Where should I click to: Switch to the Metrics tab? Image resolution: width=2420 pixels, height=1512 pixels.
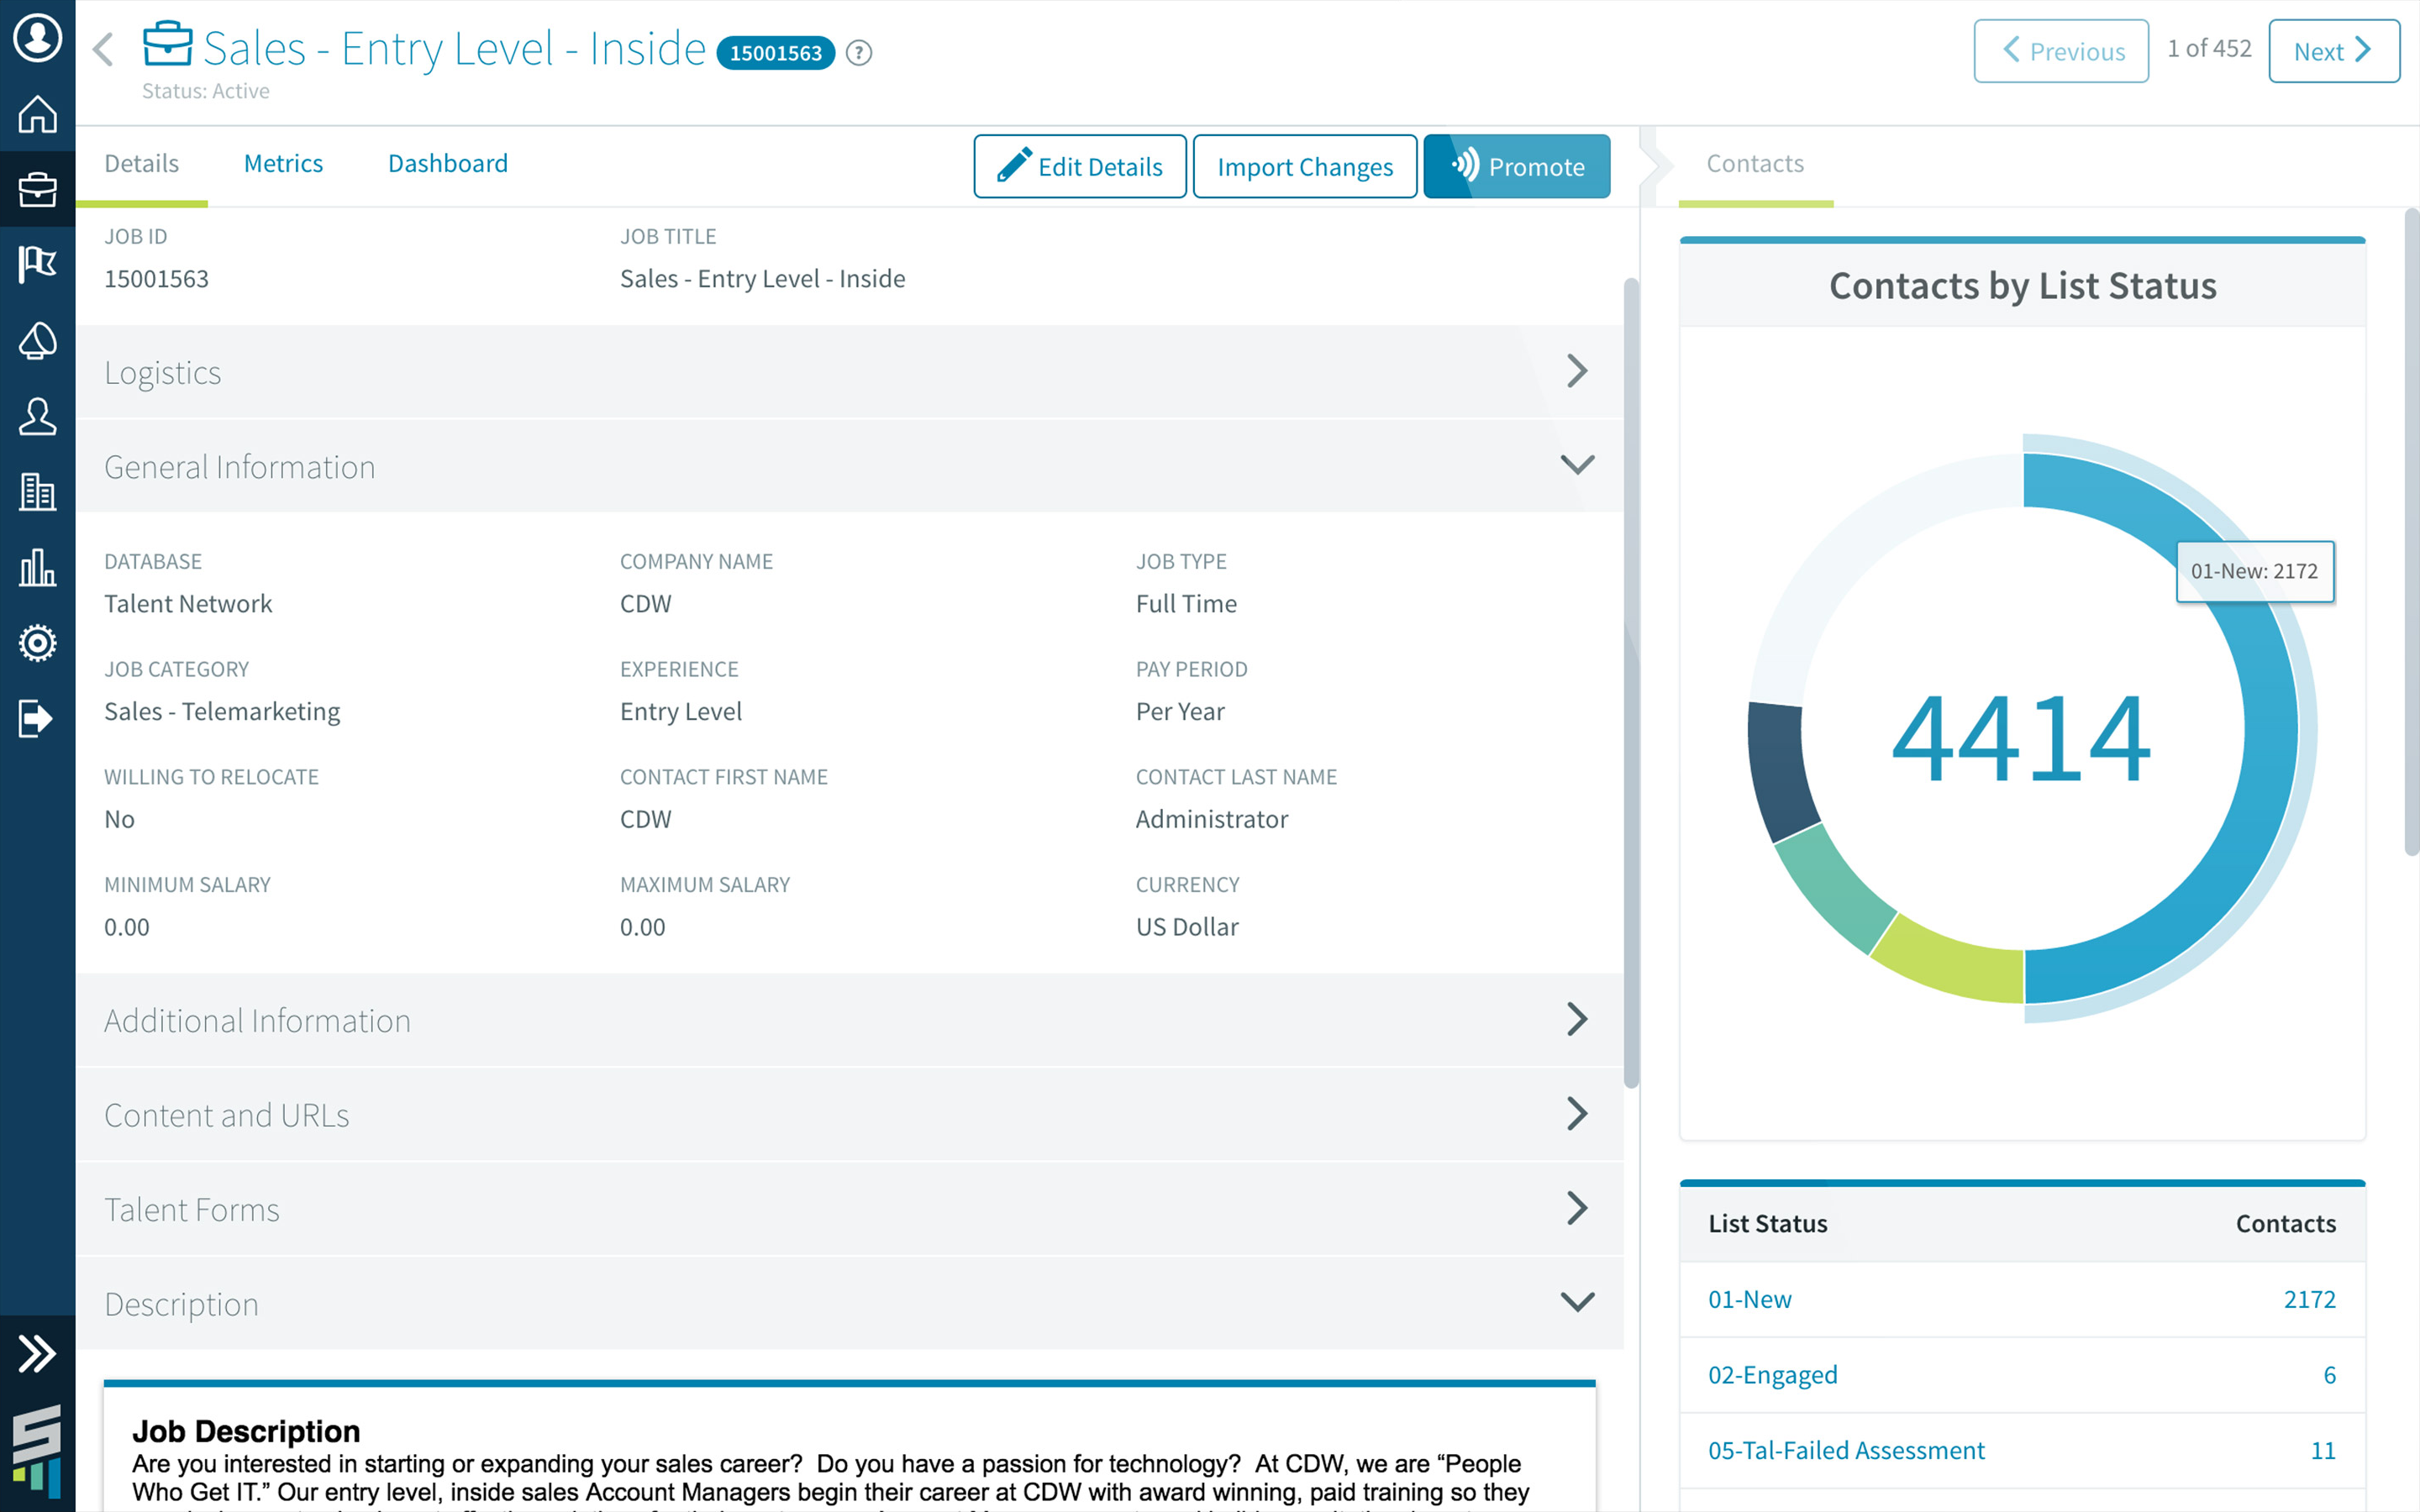click(x=283, y=163)
